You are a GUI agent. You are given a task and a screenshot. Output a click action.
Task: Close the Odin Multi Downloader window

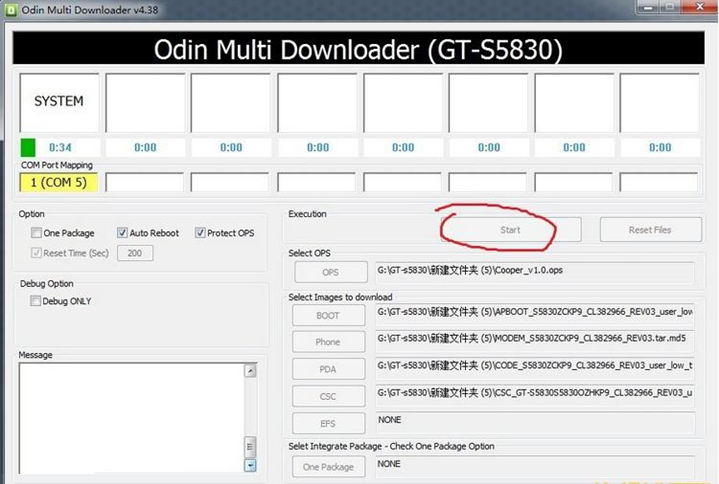tap(700, 6)
